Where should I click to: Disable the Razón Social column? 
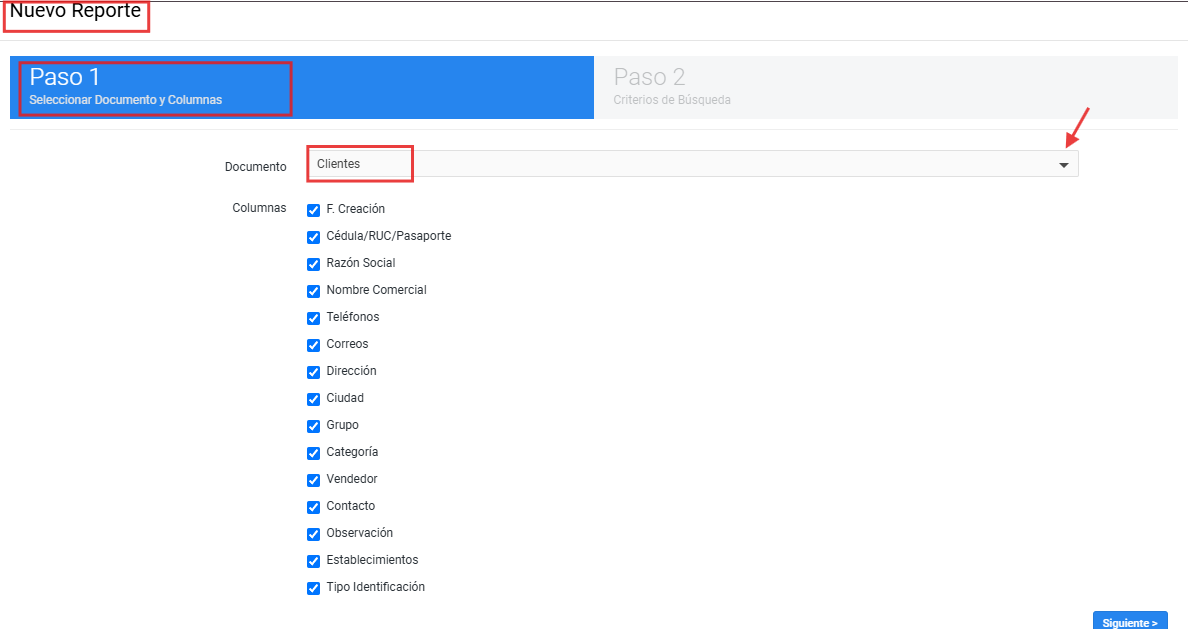coord(313,264)
